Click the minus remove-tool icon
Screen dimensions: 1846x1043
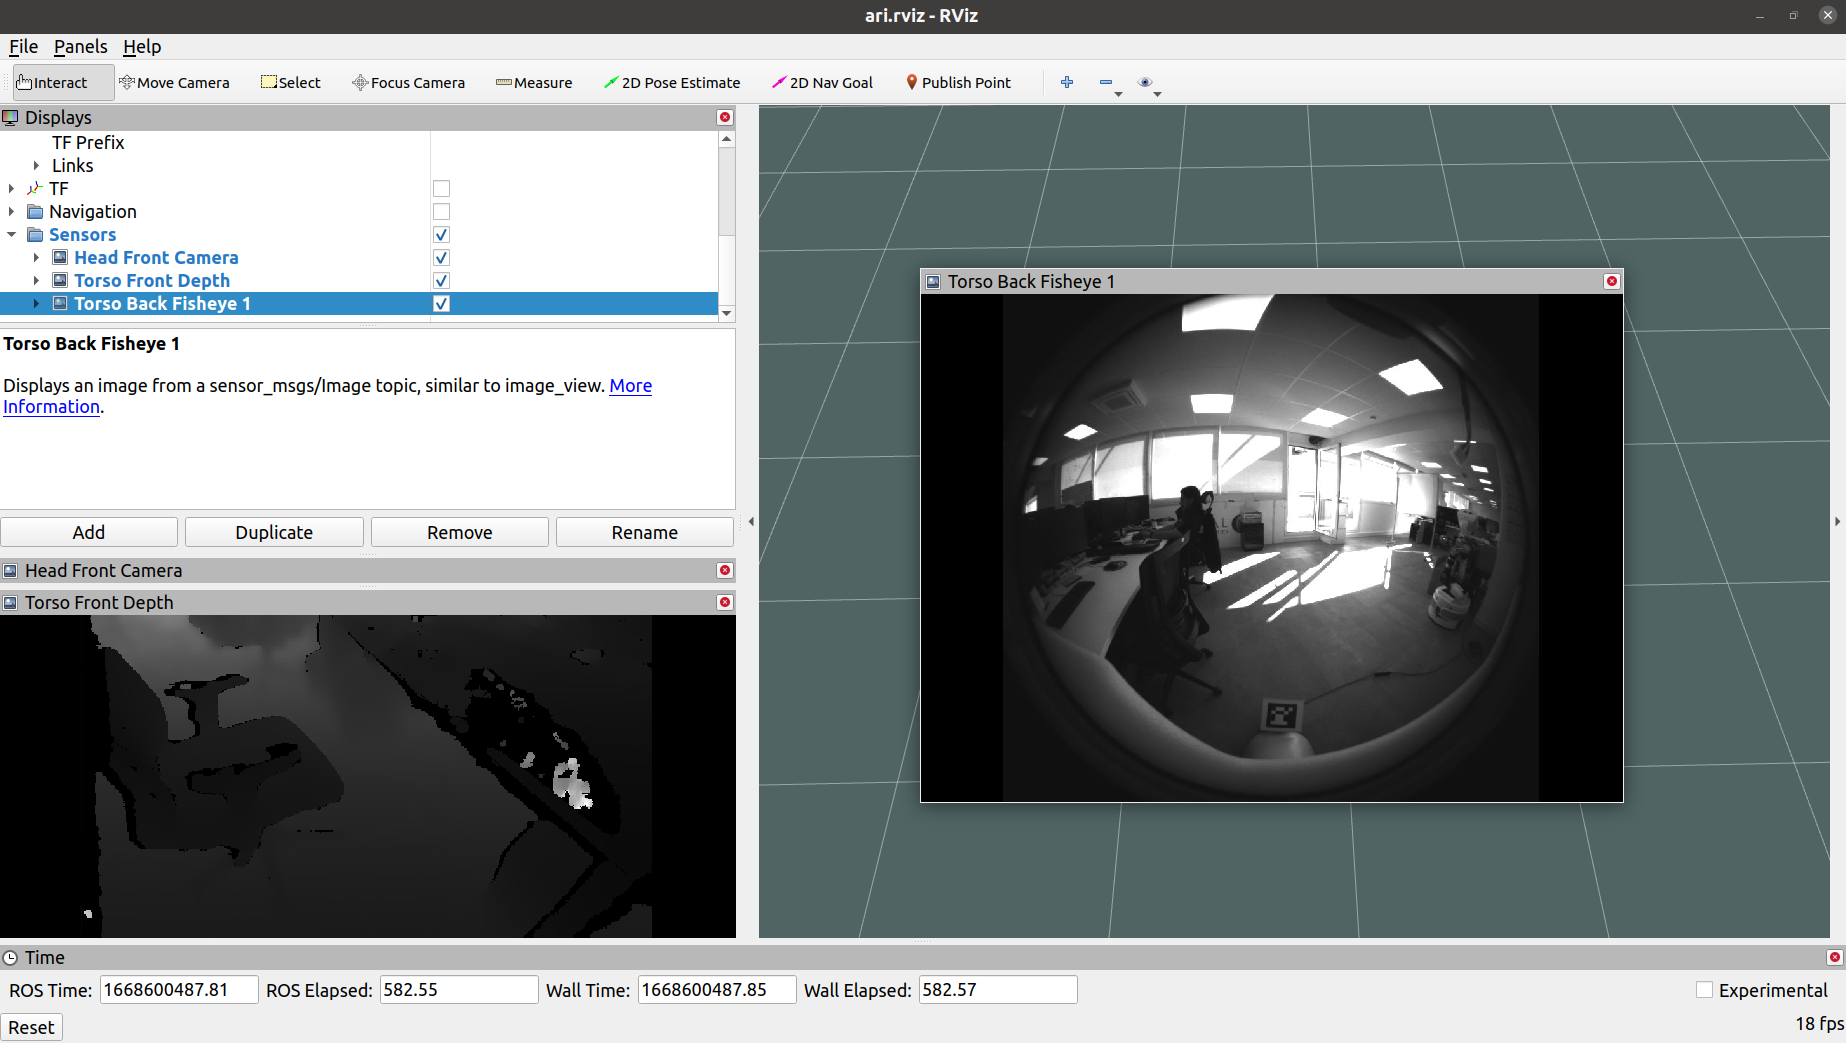(1105, 82)
